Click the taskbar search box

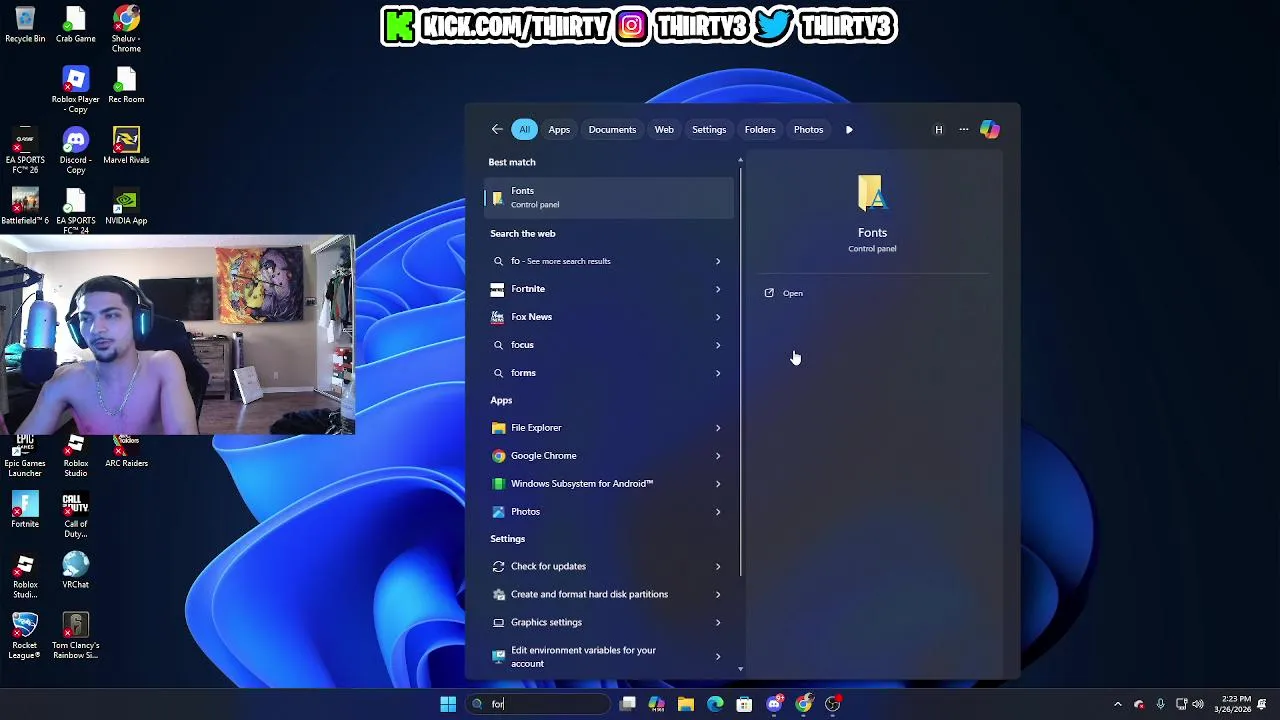click(x=538, y=704)
